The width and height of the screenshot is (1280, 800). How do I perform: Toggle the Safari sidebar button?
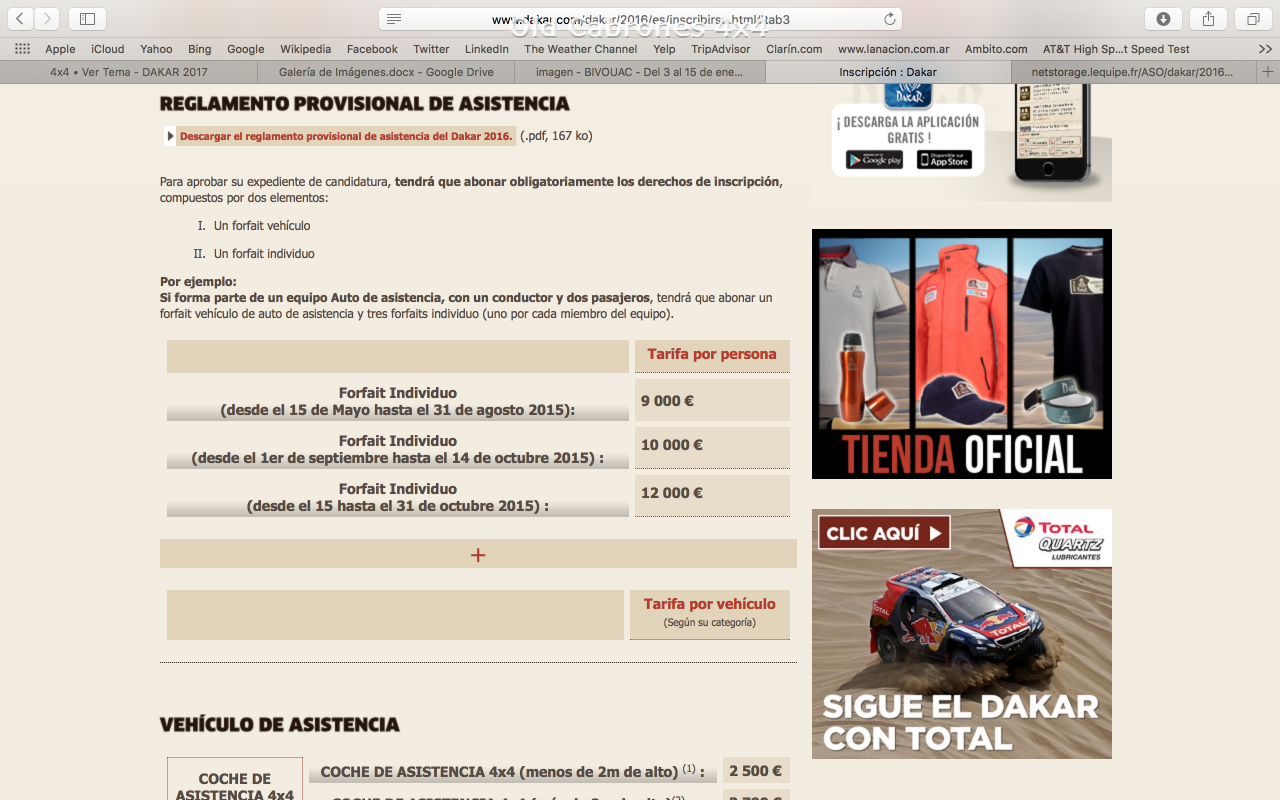(87, 19)
